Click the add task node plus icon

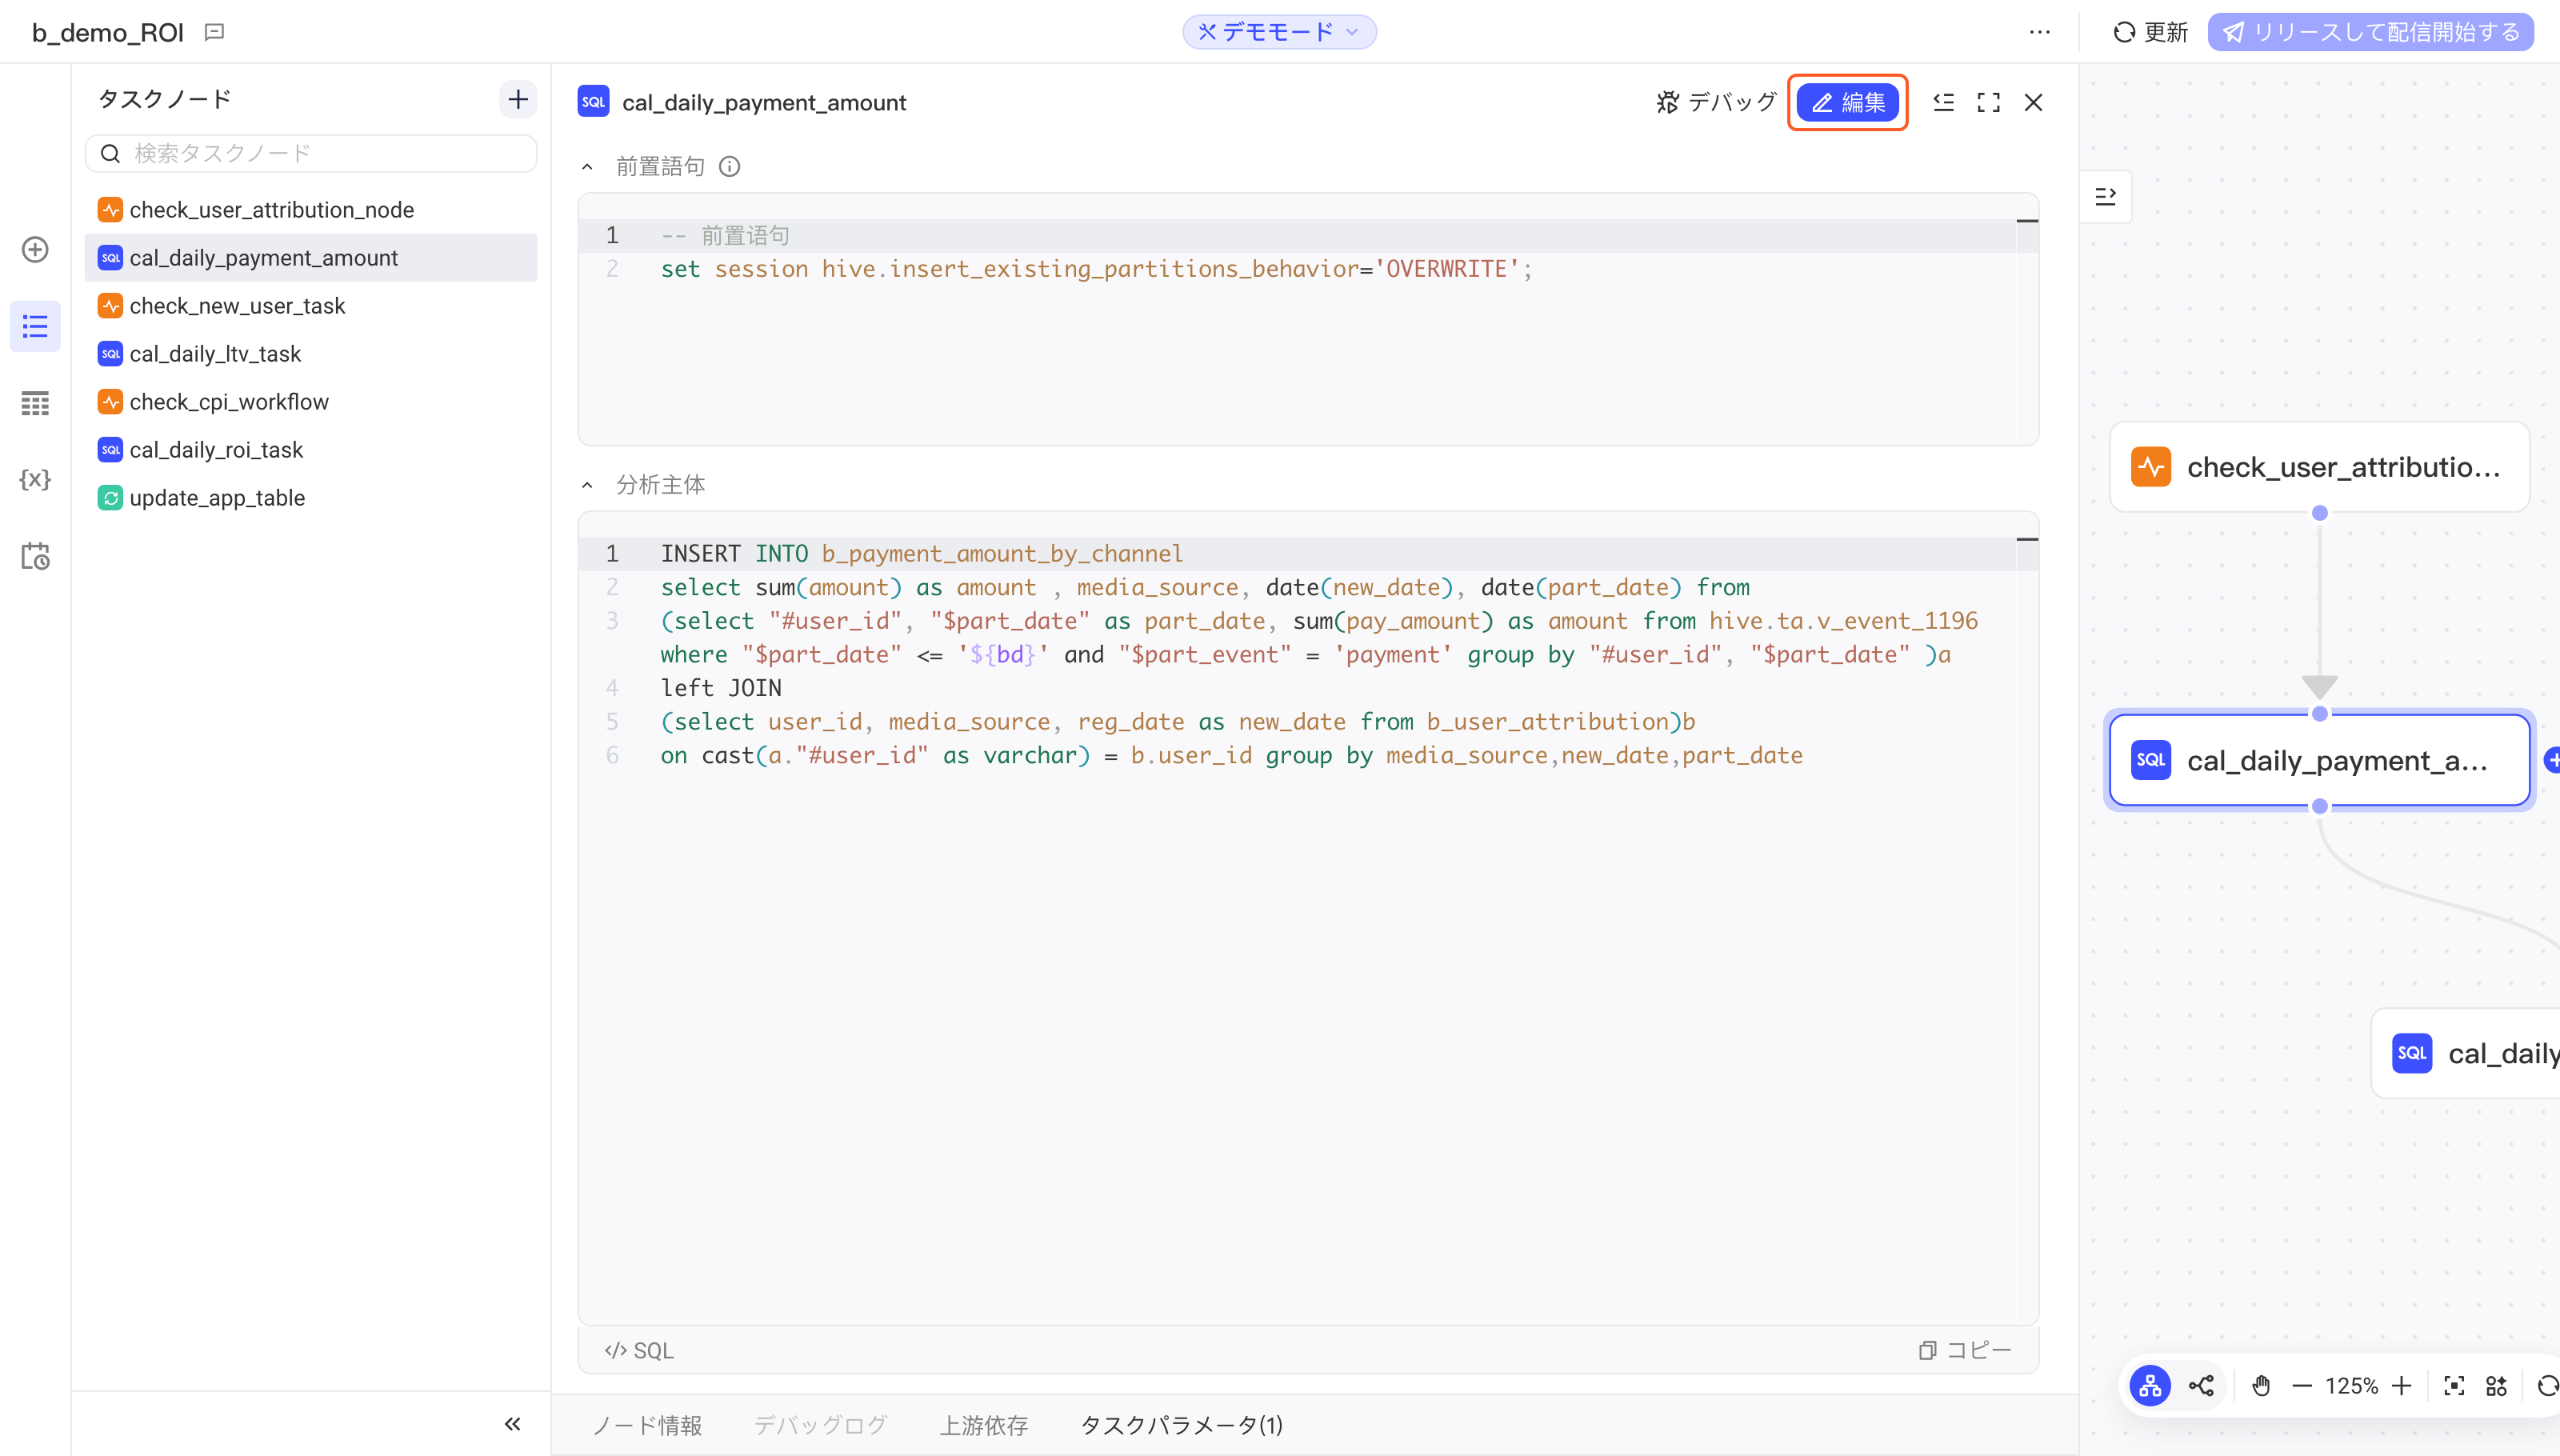coord(517,99)
